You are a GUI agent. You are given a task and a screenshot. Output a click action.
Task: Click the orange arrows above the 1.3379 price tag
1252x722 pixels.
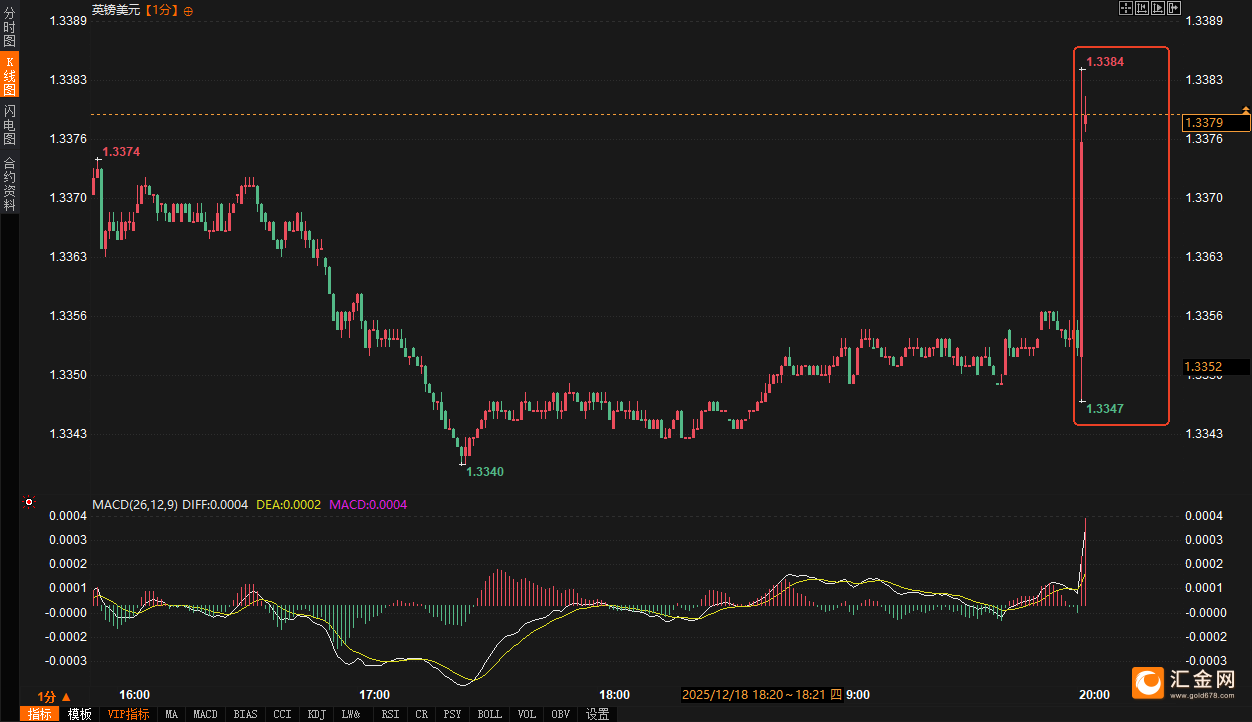click(x=1246, y=108)
